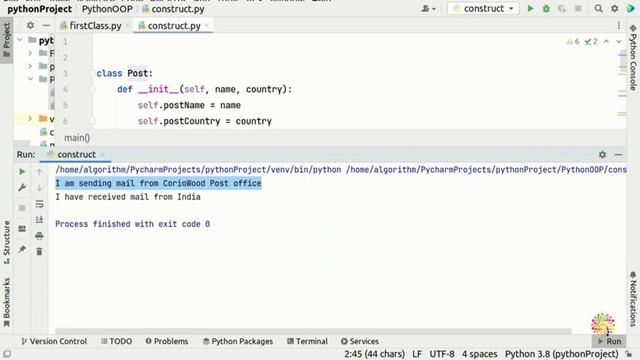Screen dimensions: 640x360
Task: Print the Run console output
Action: tap(39, 236)
